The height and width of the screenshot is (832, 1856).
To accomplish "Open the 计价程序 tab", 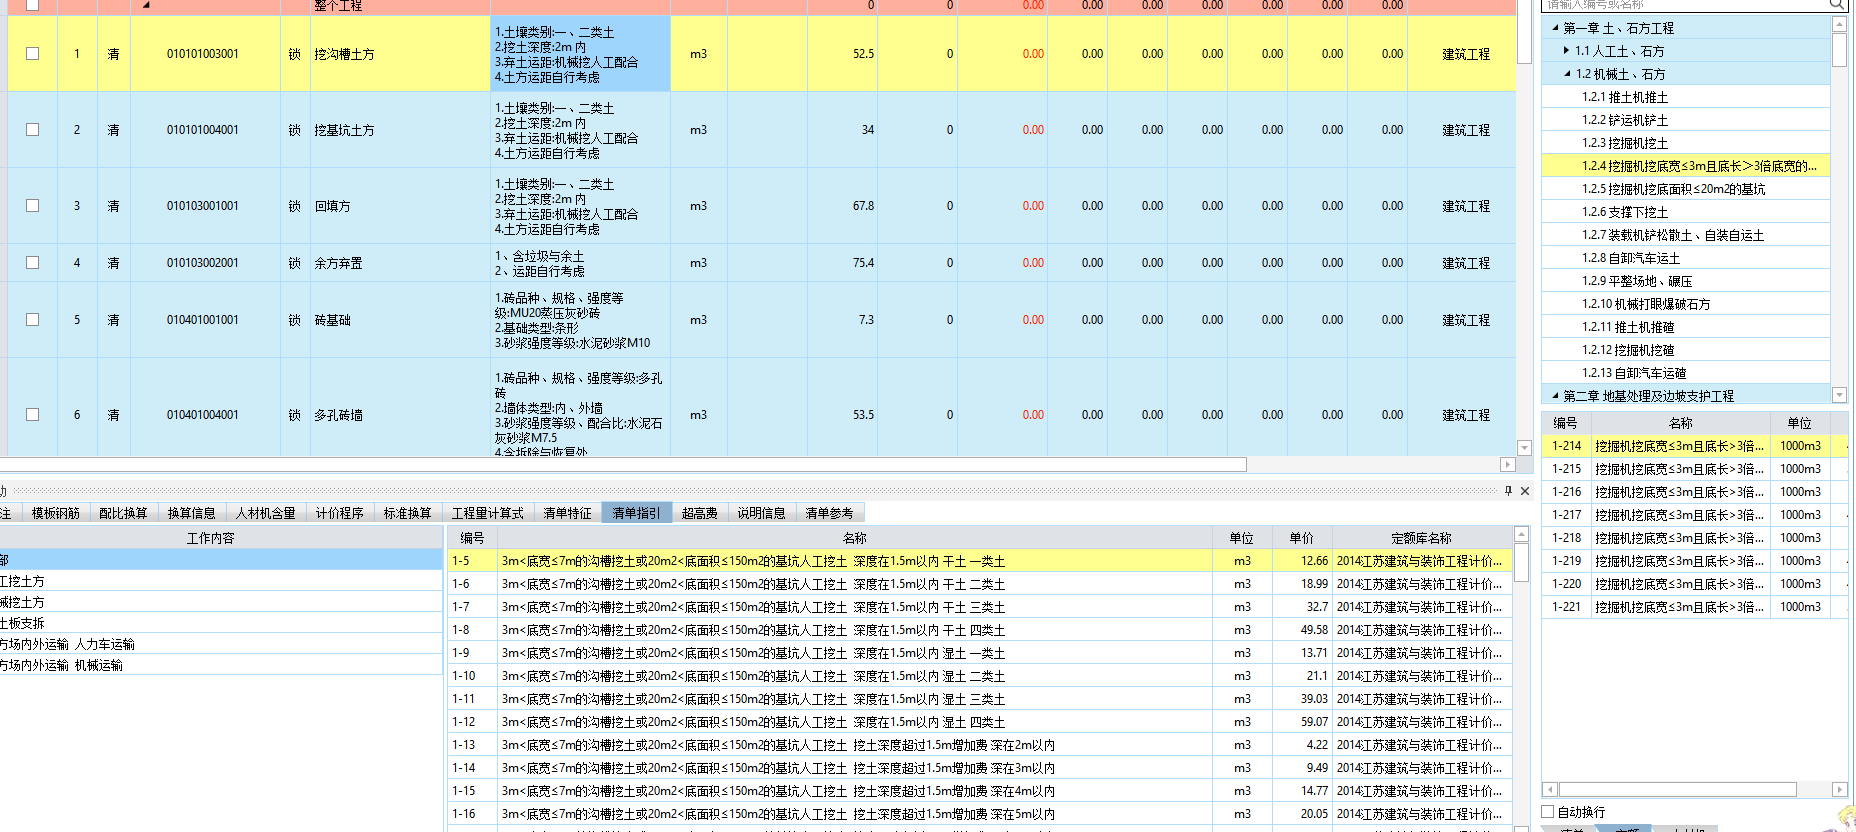I will click(x=339, y=513).
